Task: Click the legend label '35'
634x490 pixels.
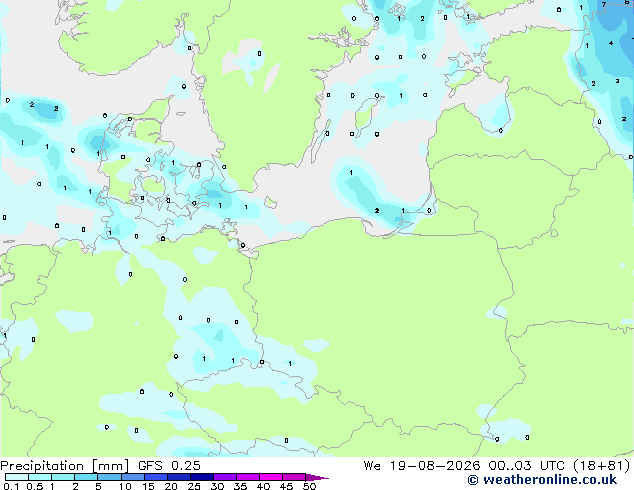Action: 240,486
